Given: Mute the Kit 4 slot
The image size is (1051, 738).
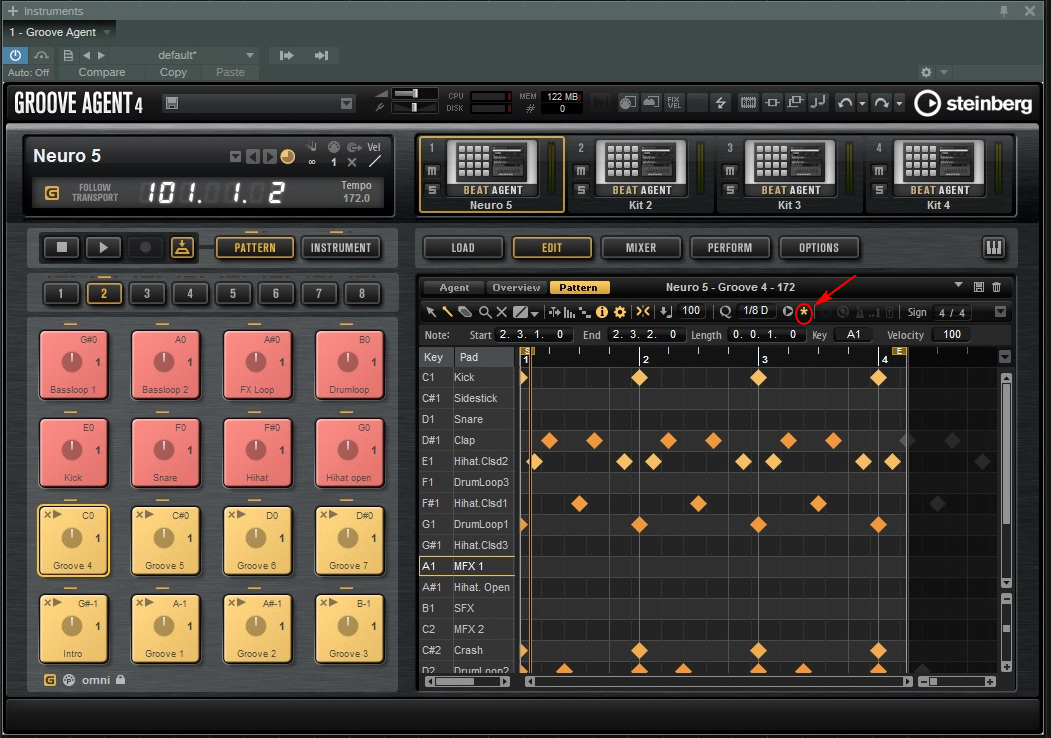Looking at the screenshot, I should tap(879, 171).
